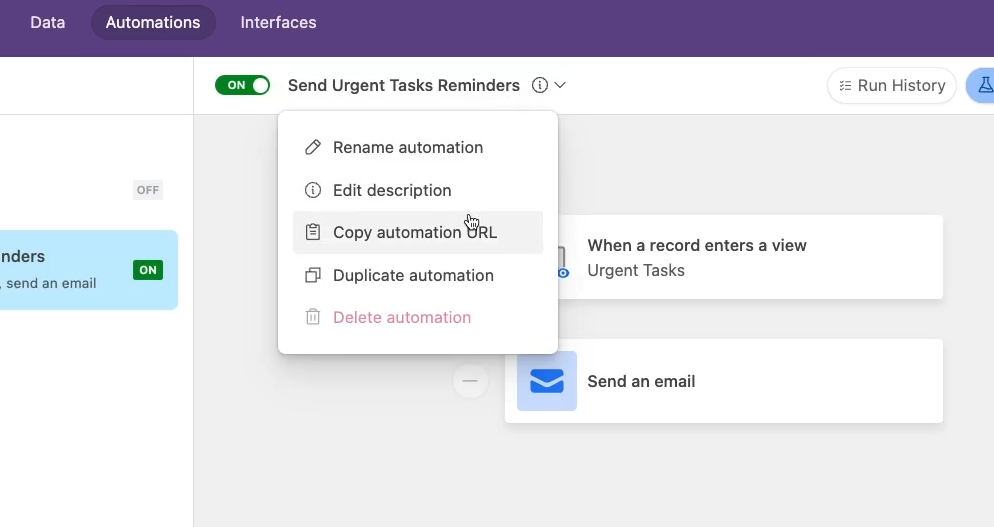Switch to the Interfaces tab
This screenshot has width=994, height=527.
coord(278,22)
